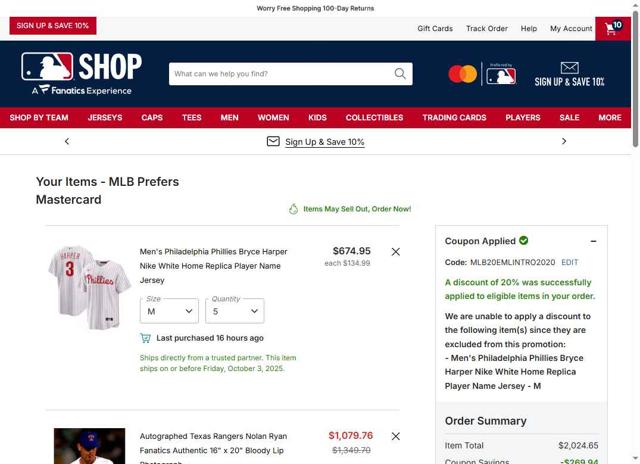The height and width of the screenshot is (464, 640).
Task: Open the Quantity dropdown showing 5
Action: (x=235, y=311)
